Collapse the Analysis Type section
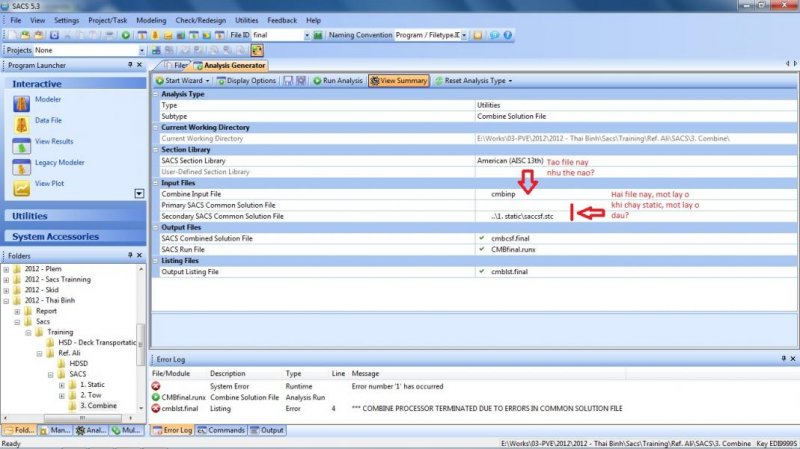800x449 pixels. tap(156, 94)
